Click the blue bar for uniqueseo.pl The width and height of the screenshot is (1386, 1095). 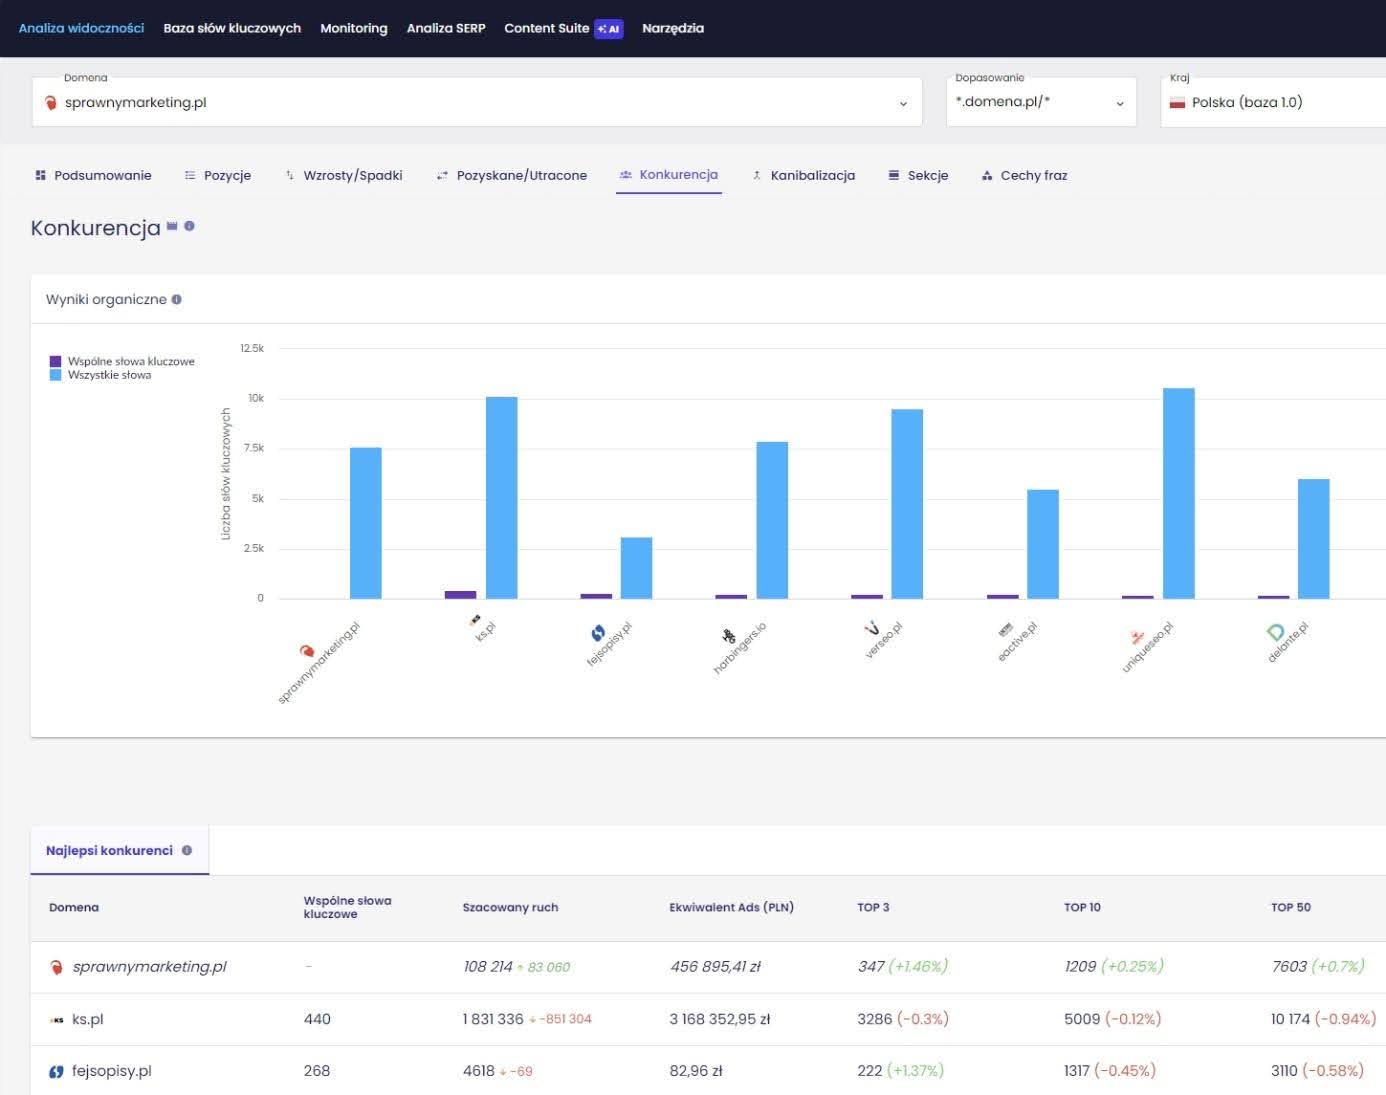[1179, 494]
